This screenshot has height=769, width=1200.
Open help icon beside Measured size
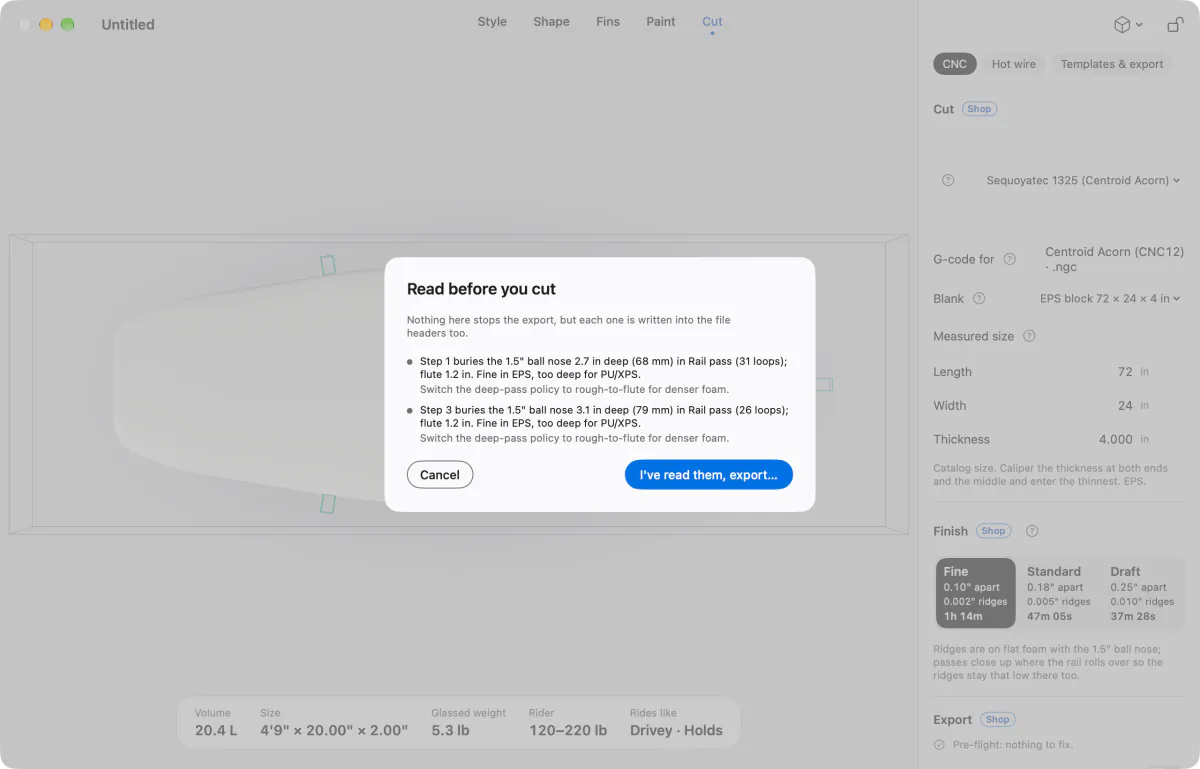(x=1029, y=336)
